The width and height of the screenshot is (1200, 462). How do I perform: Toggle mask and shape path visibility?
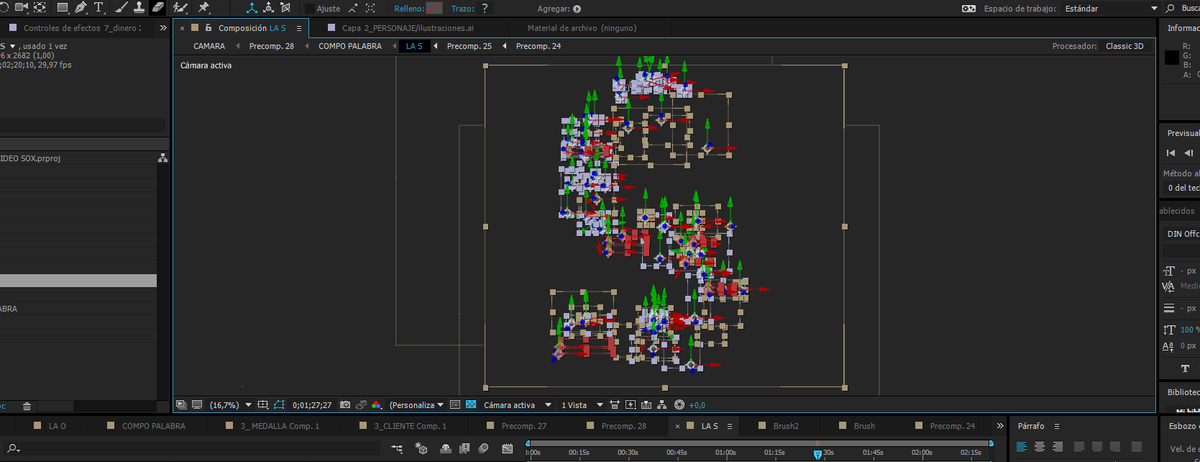279,404
